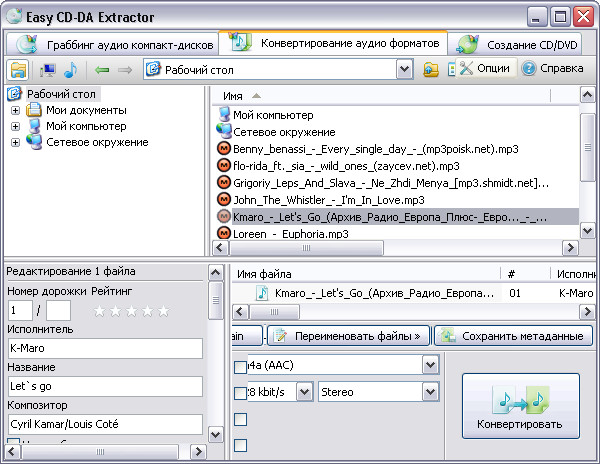The image size is (600, 464).
Task: Open the Рабочий стол path dropdown
Action: tap(404, 70)
